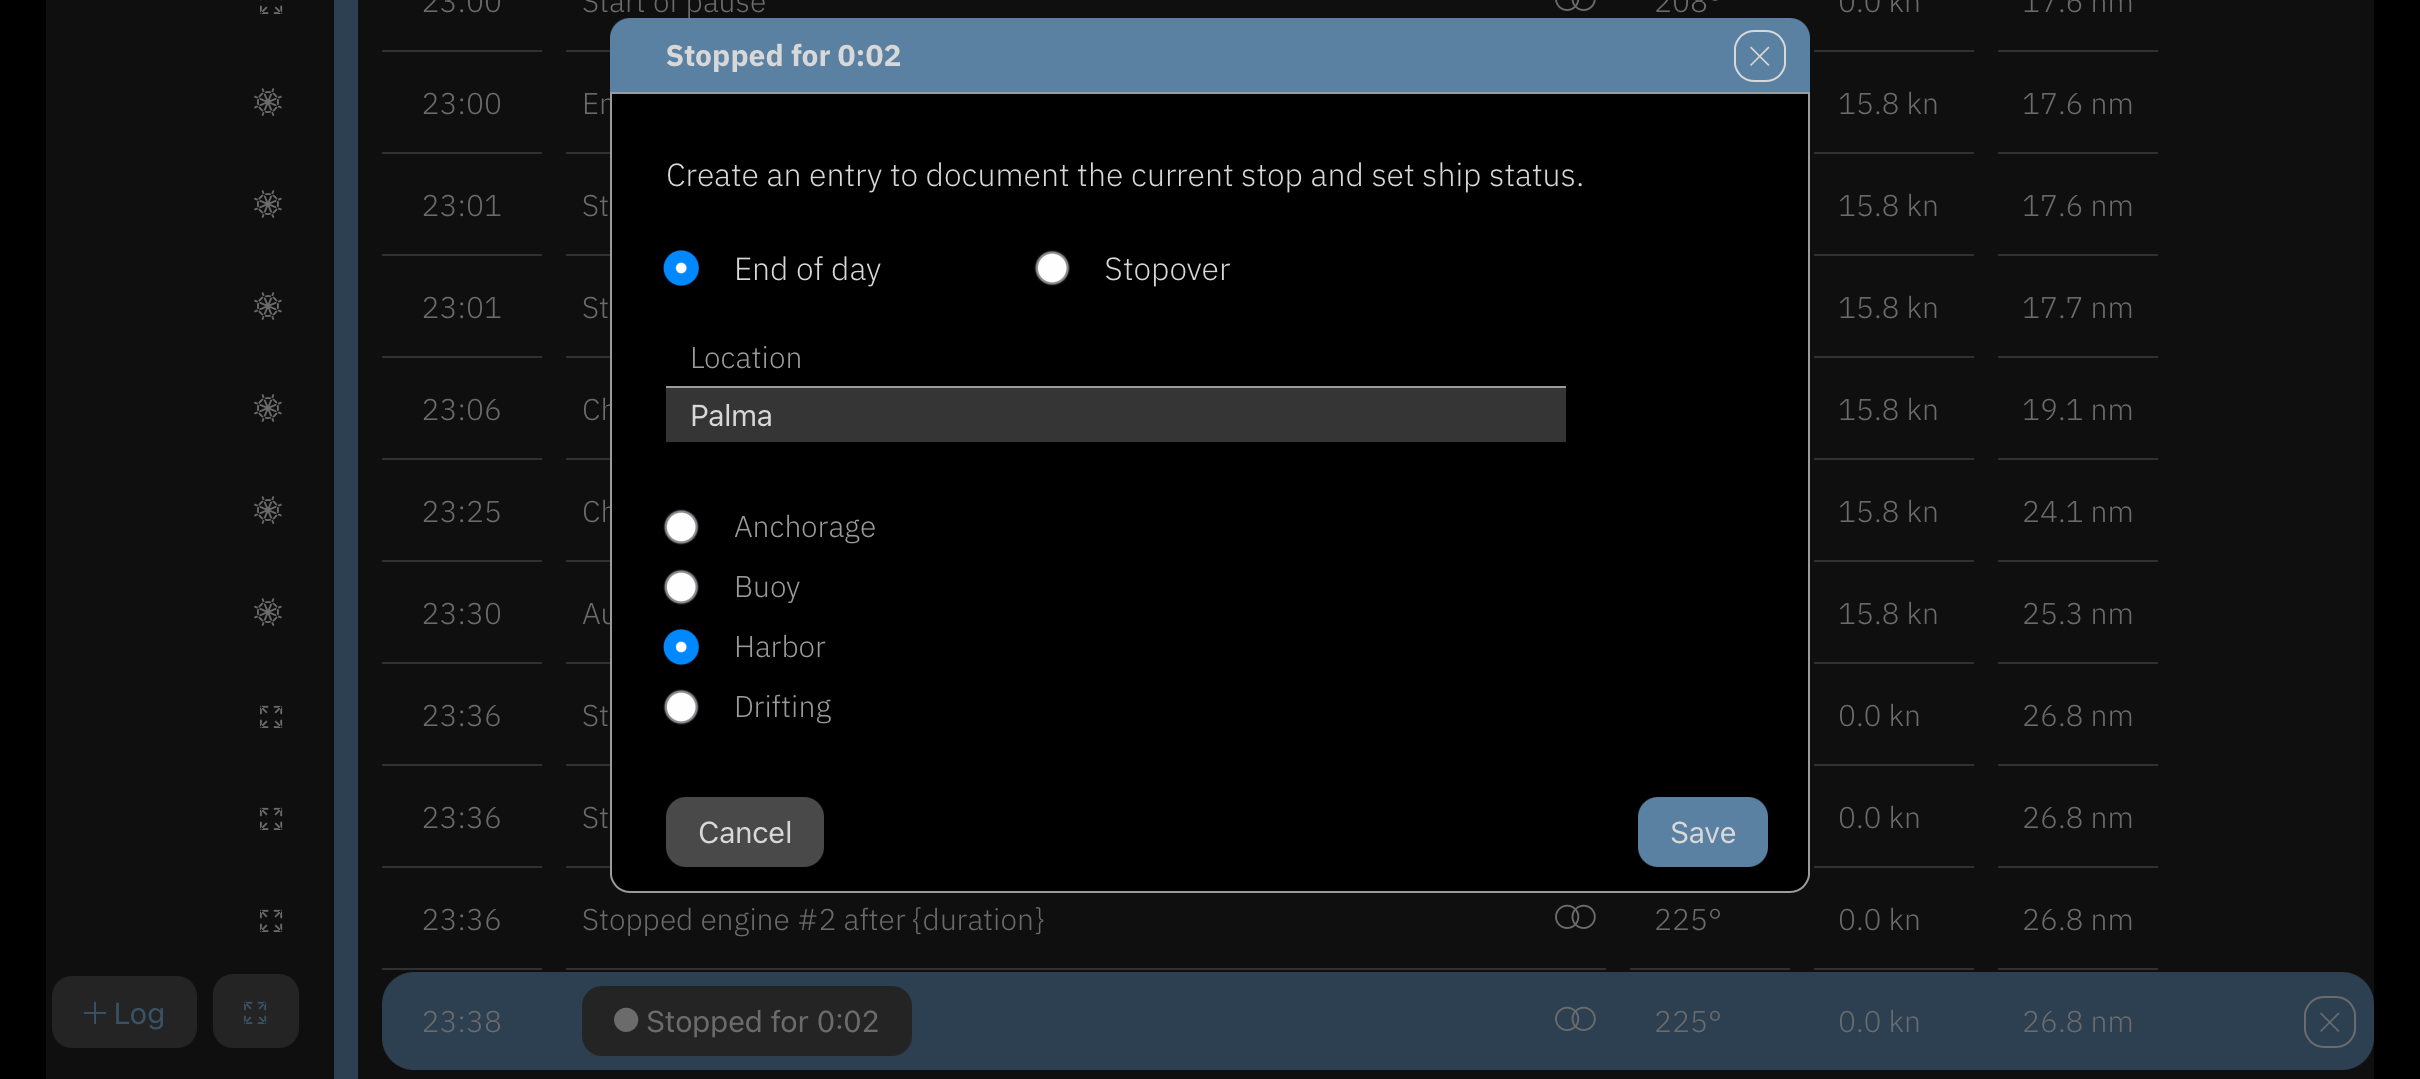Click the helm wheel icon in the 23:06 row
The width and height of the screenshot is (2420, 1079).
[x=268, y=408]
